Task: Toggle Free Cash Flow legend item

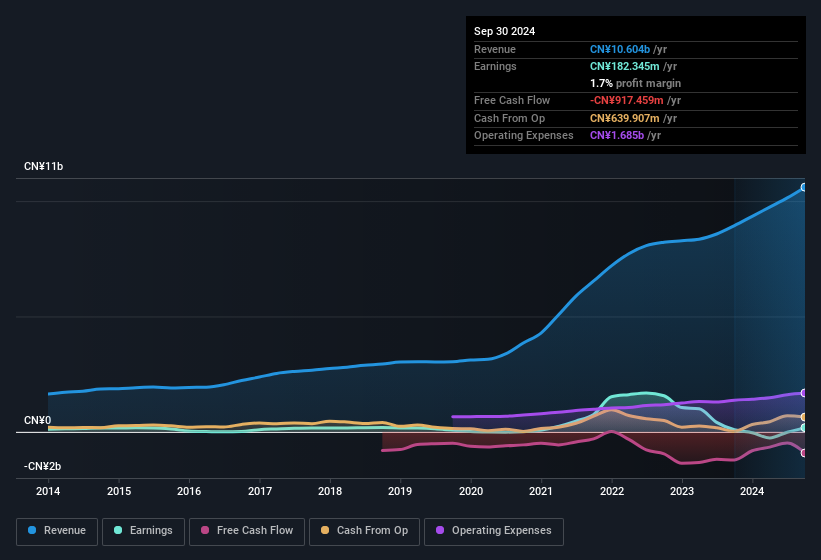Action: (247, 530)
